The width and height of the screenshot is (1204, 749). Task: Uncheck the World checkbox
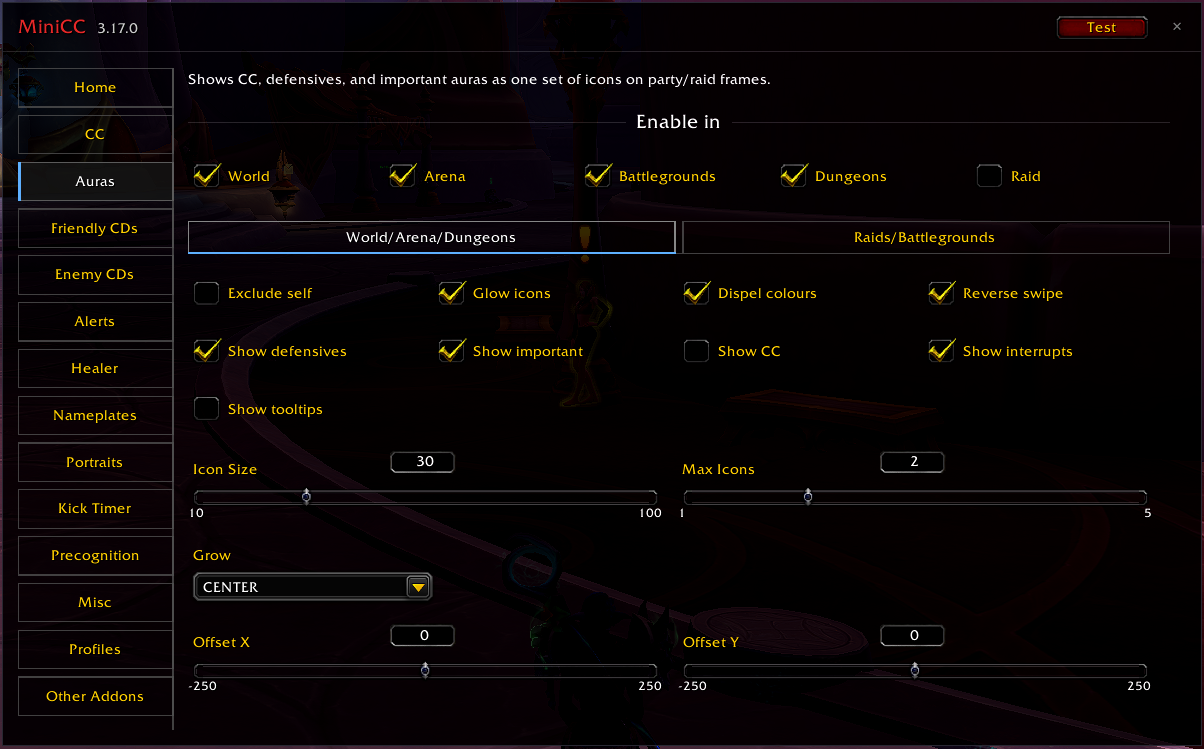[x=207, y=176]
